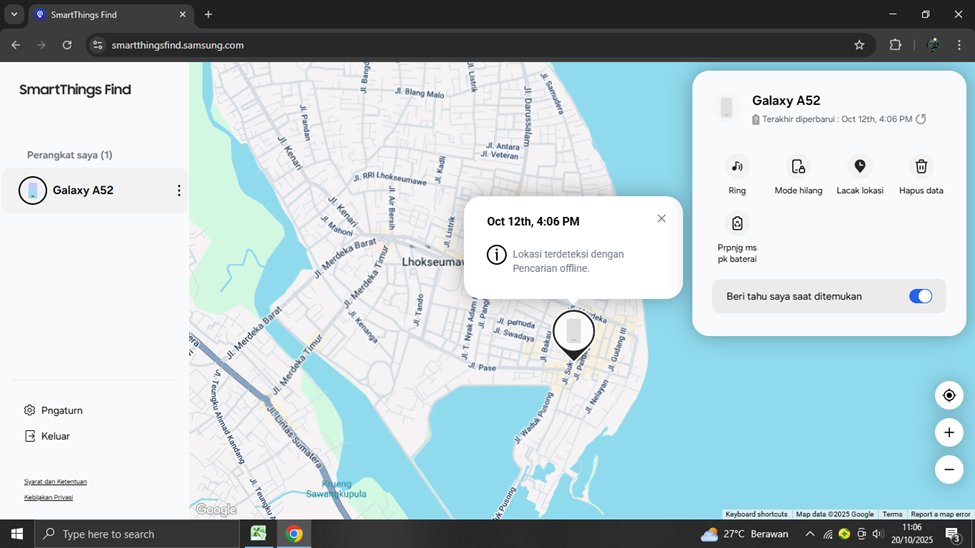The height and width of the screenshot is (548, 975).
Task: Open a new browser tab
Action: click(x=208, y=14)
